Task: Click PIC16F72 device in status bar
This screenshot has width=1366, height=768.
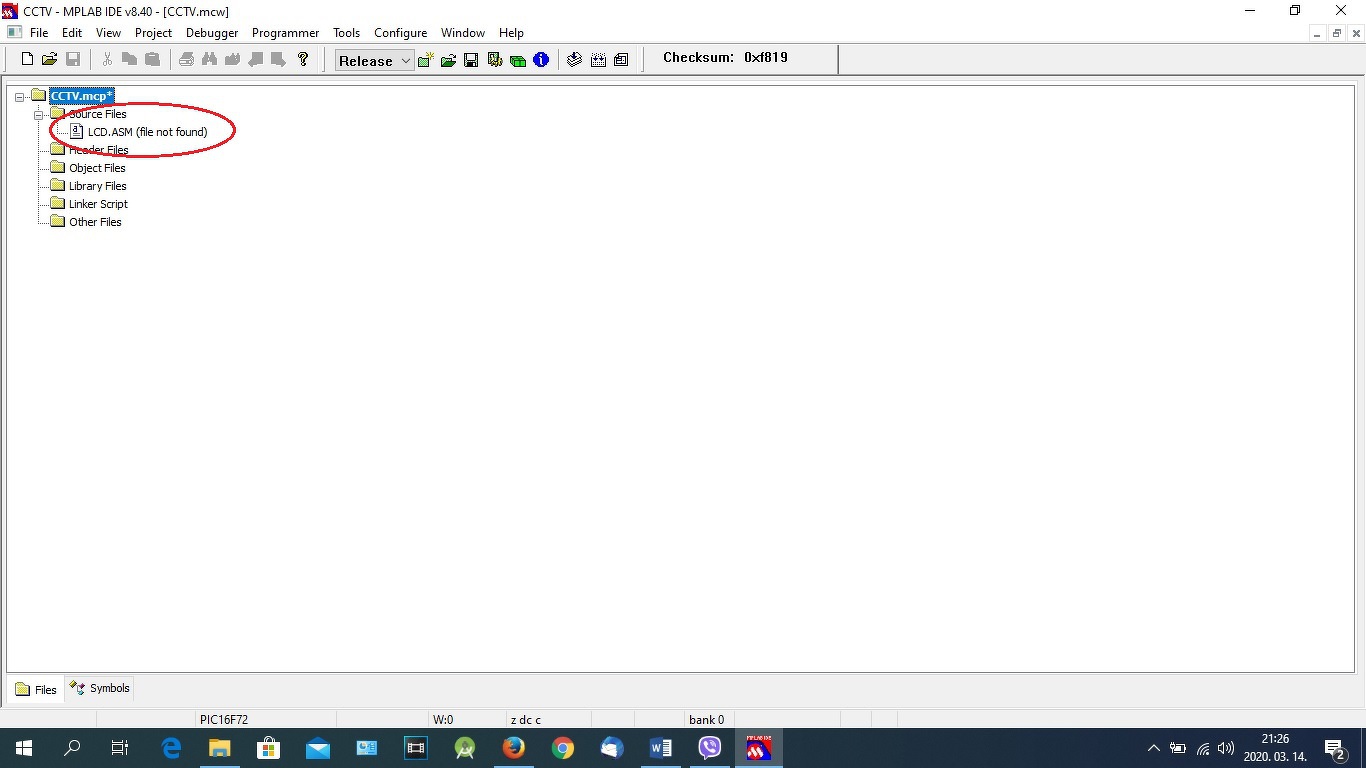Action: (224, 719)
